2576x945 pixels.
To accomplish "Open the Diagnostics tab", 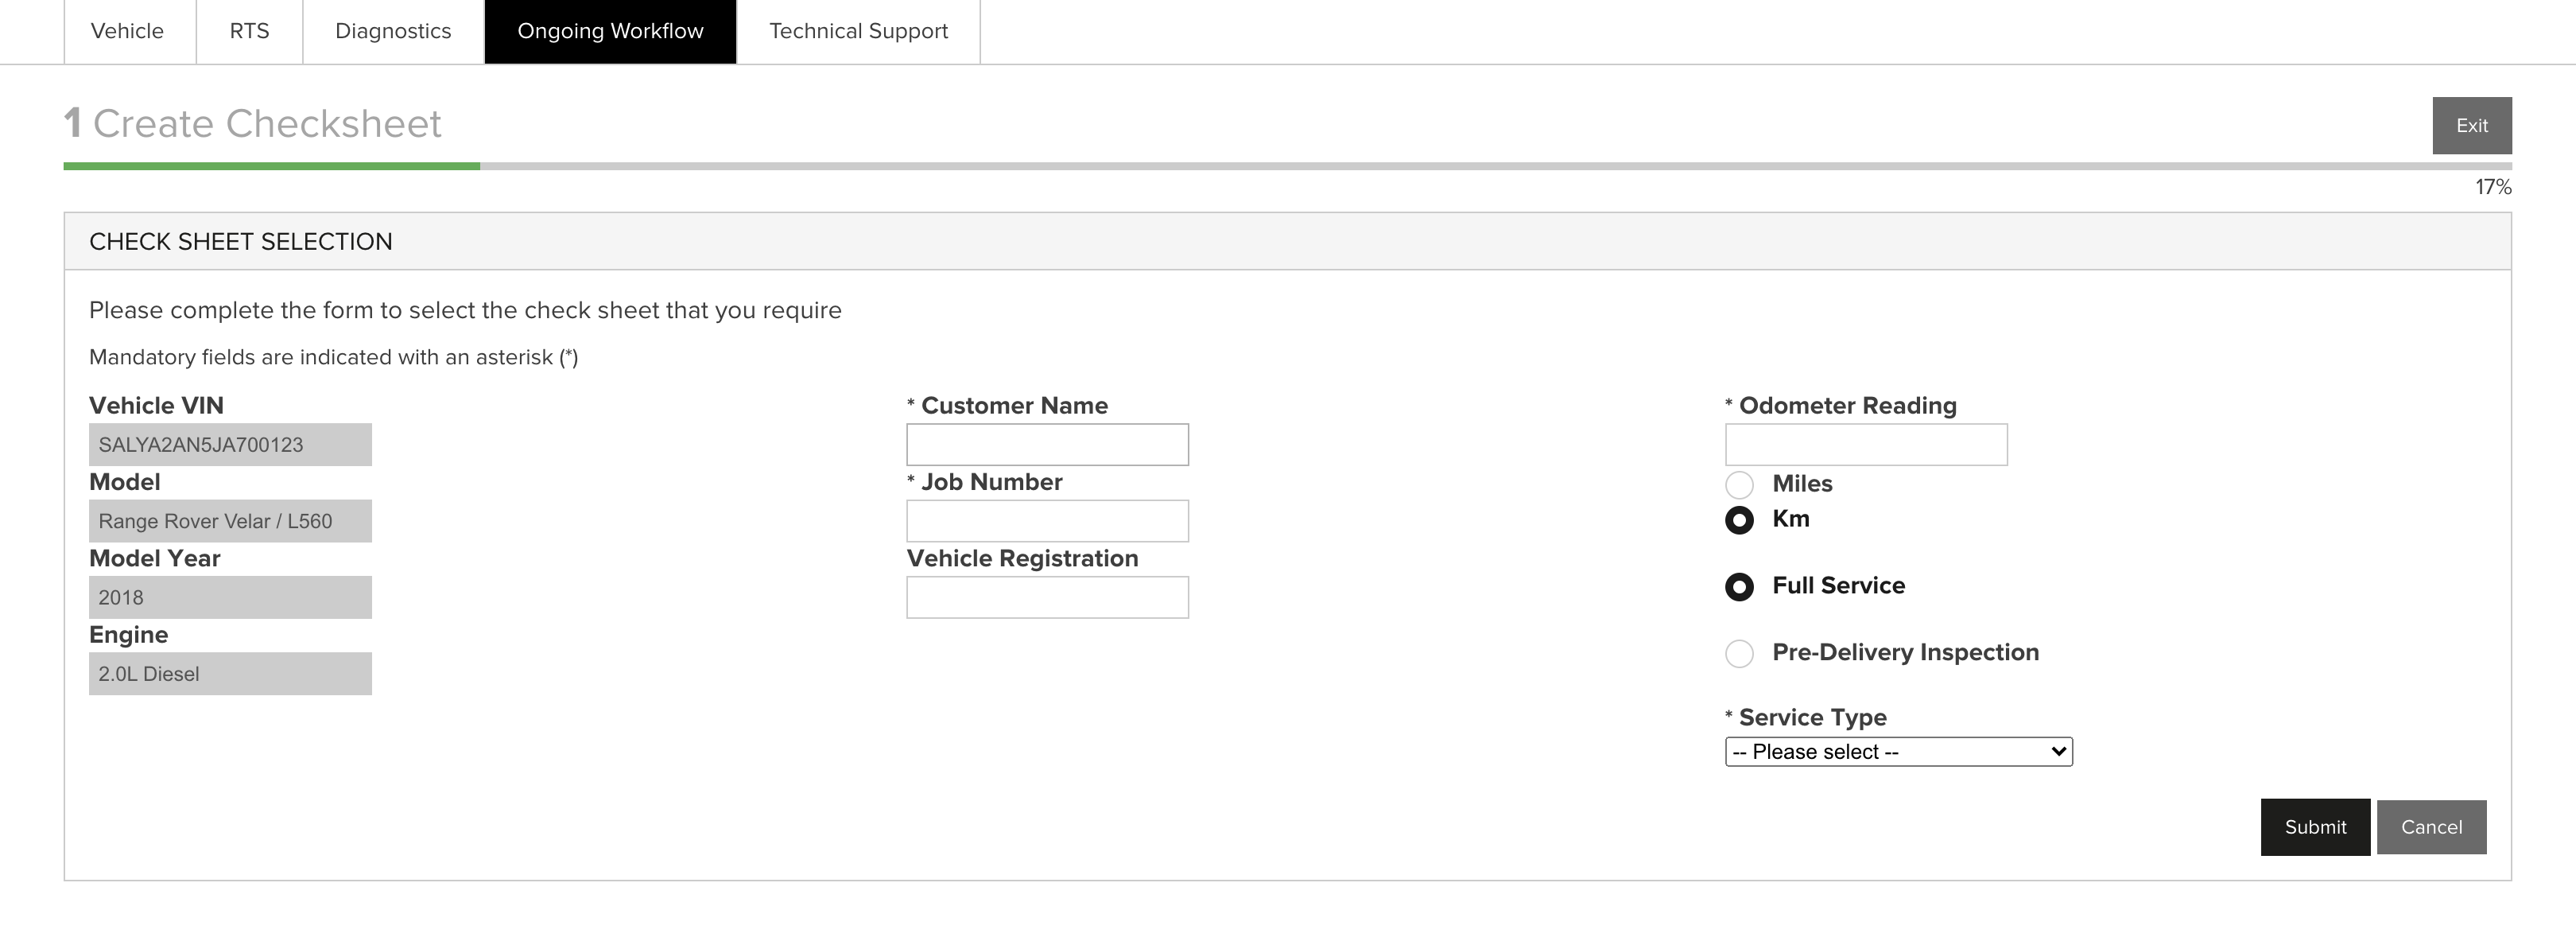I will [393, 31].
